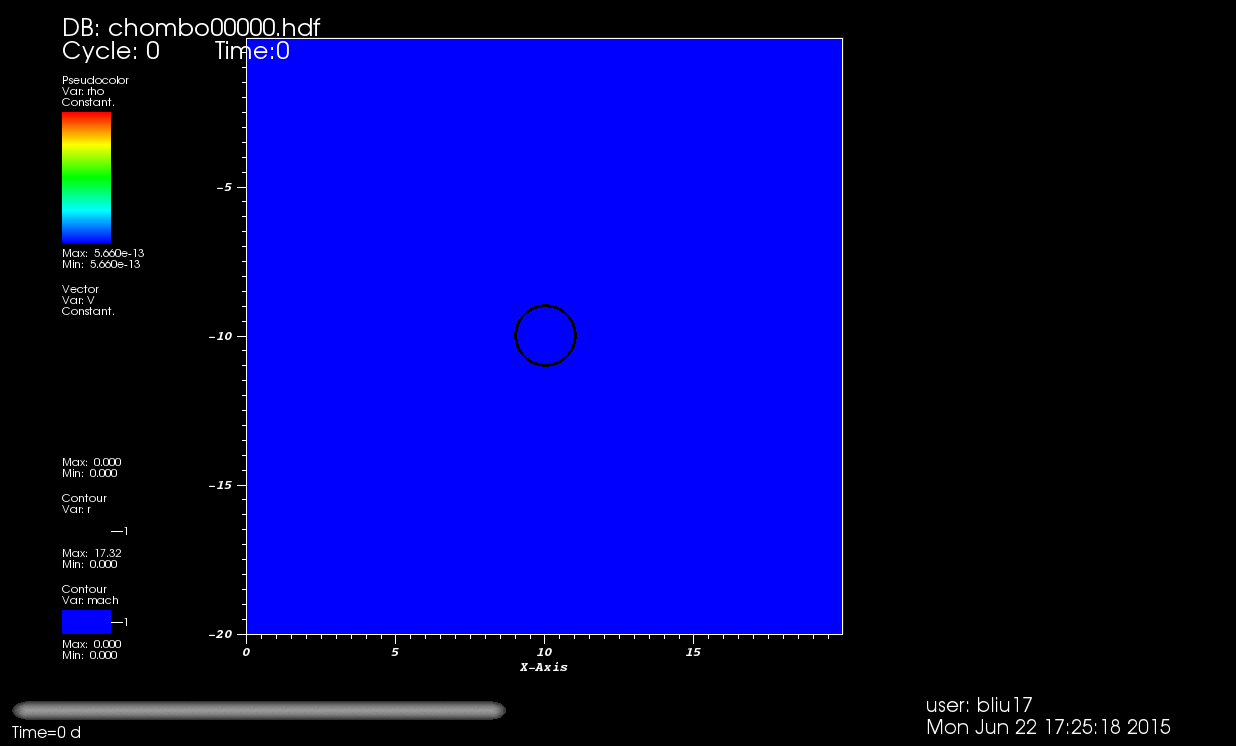Click the 'Var: r' contour legend text
The height and width of the screenshot is (746, 1236).
[x=76, y=509]
